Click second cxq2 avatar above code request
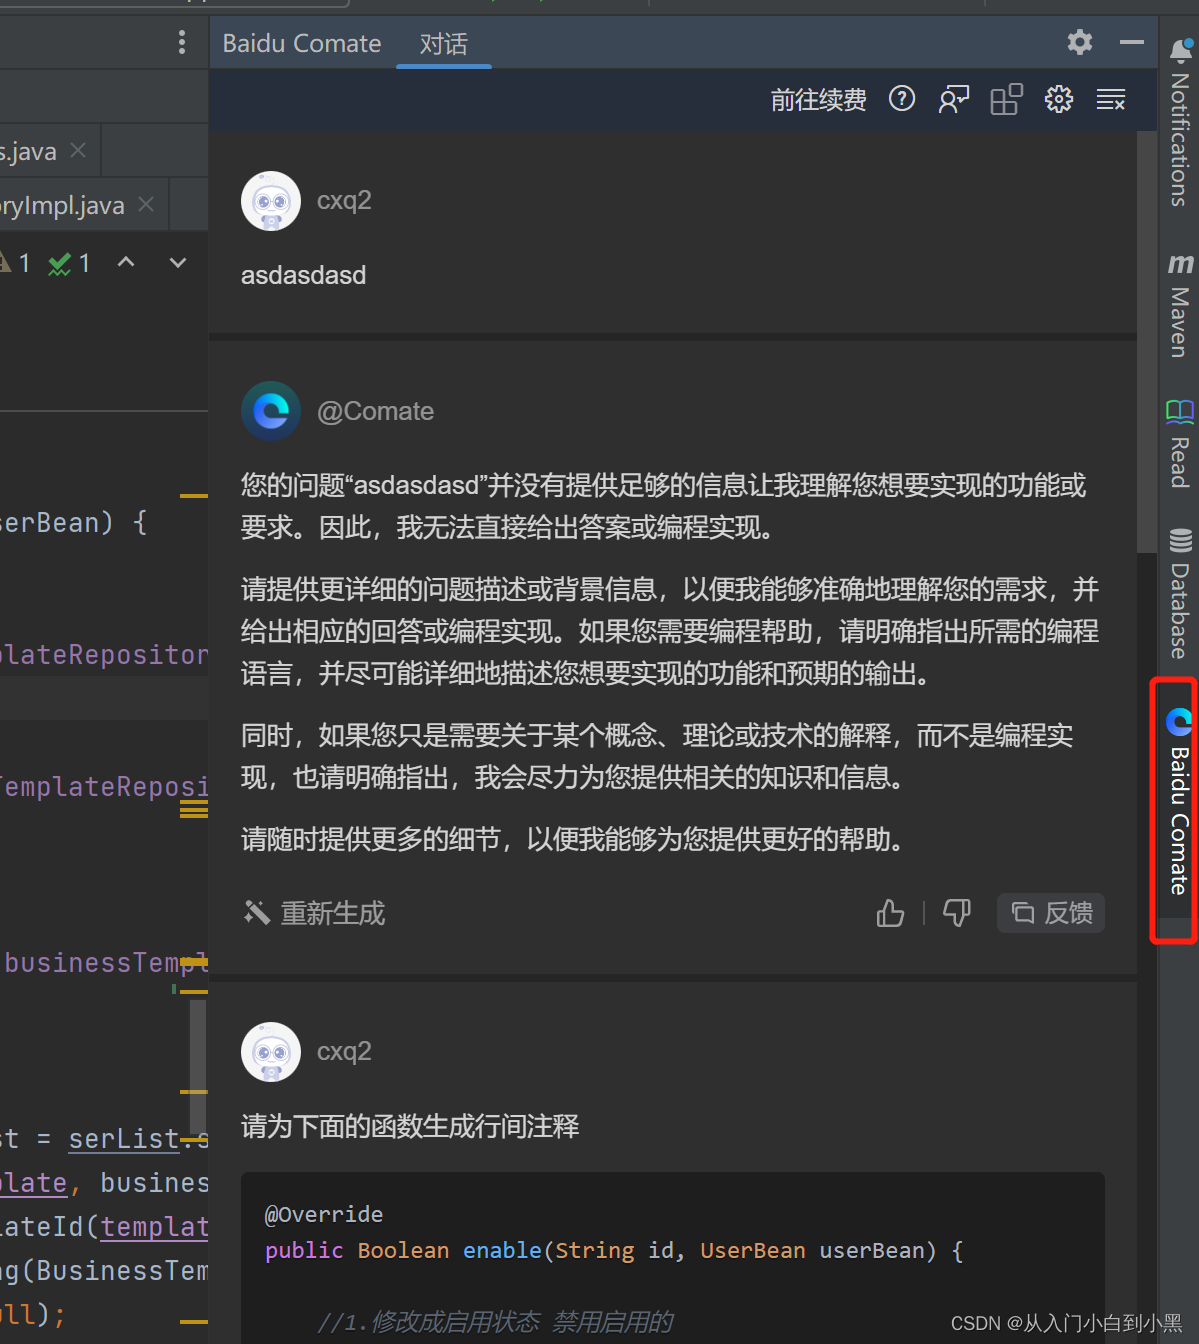The width and height of the screenshot is (1199, 1344). point(271,1052)
